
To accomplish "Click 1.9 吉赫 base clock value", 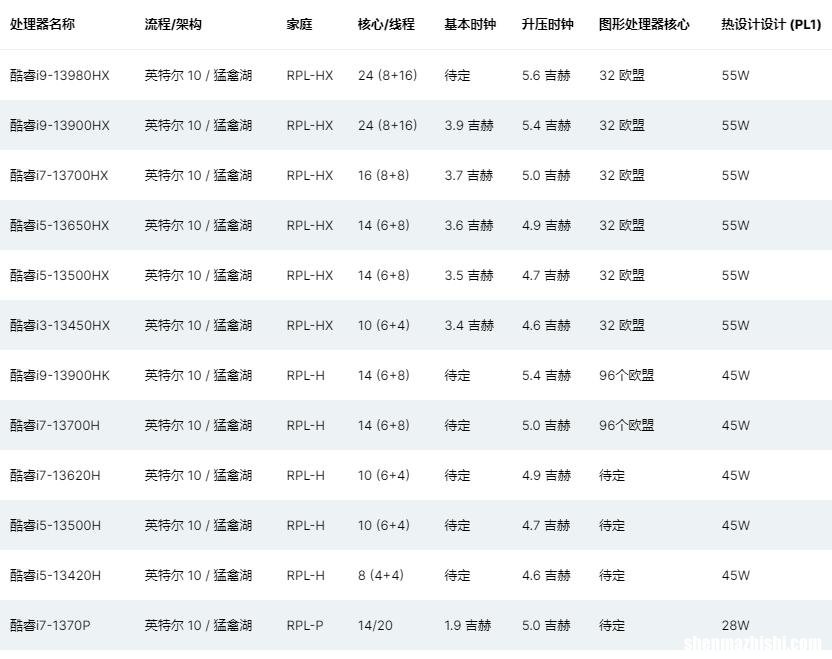I will coord(467,625).
